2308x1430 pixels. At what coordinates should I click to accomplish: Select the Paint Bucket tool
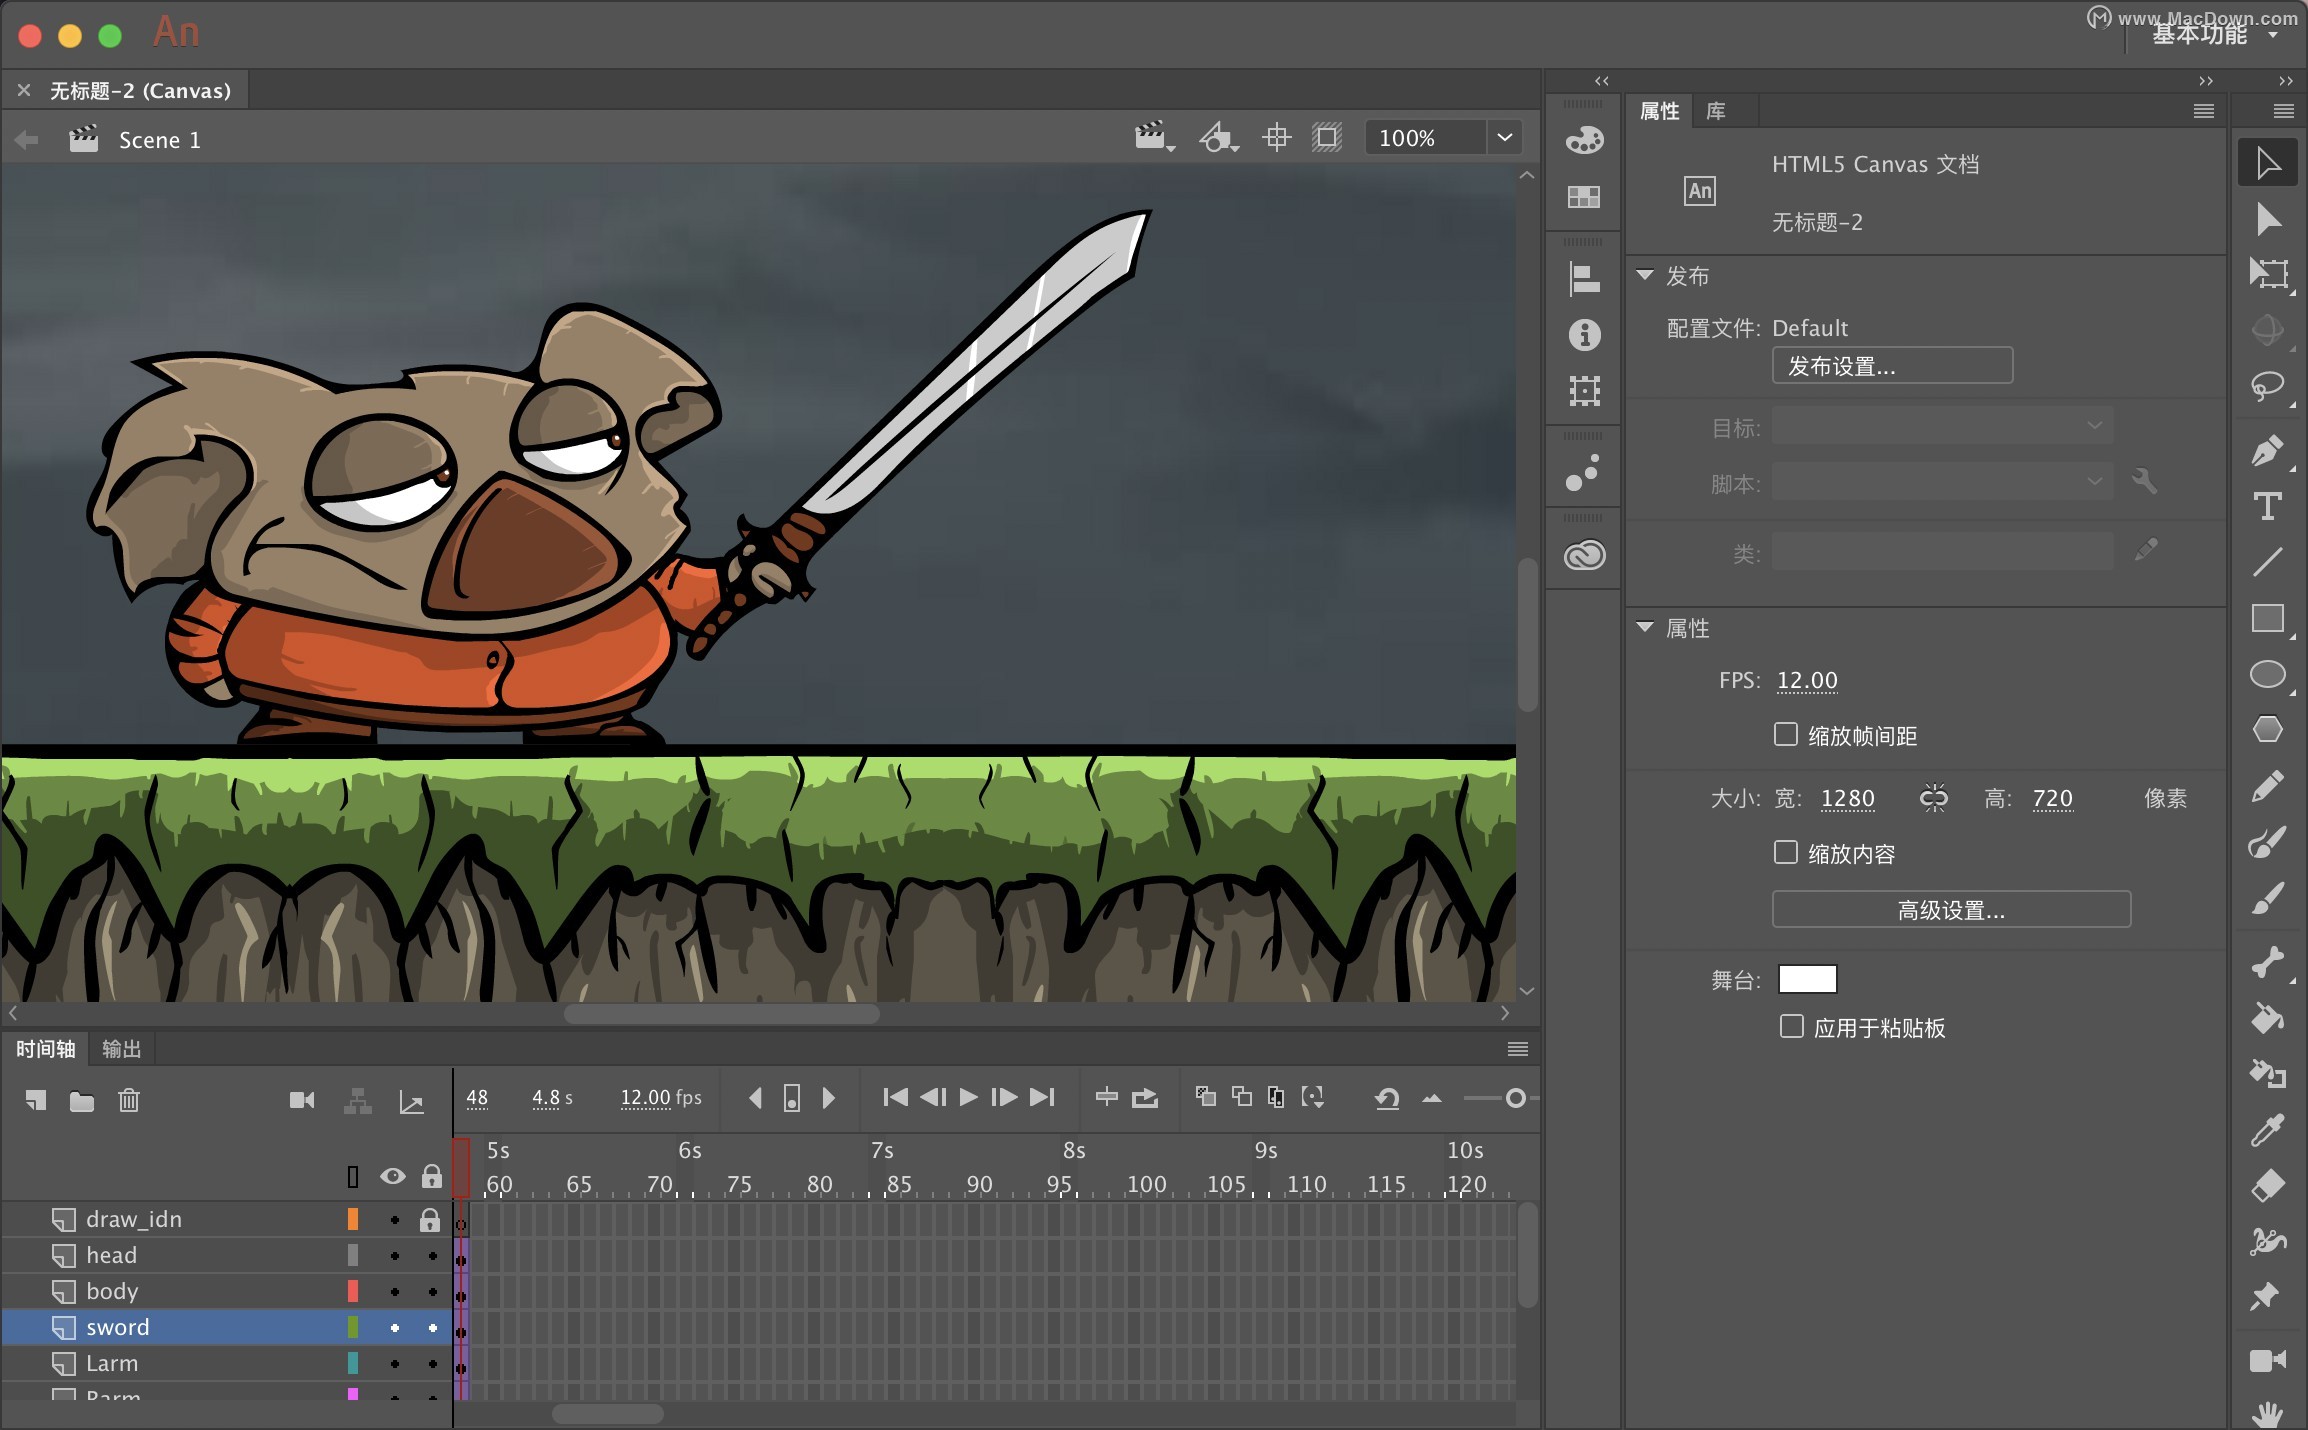[x=2267, y=1018]
